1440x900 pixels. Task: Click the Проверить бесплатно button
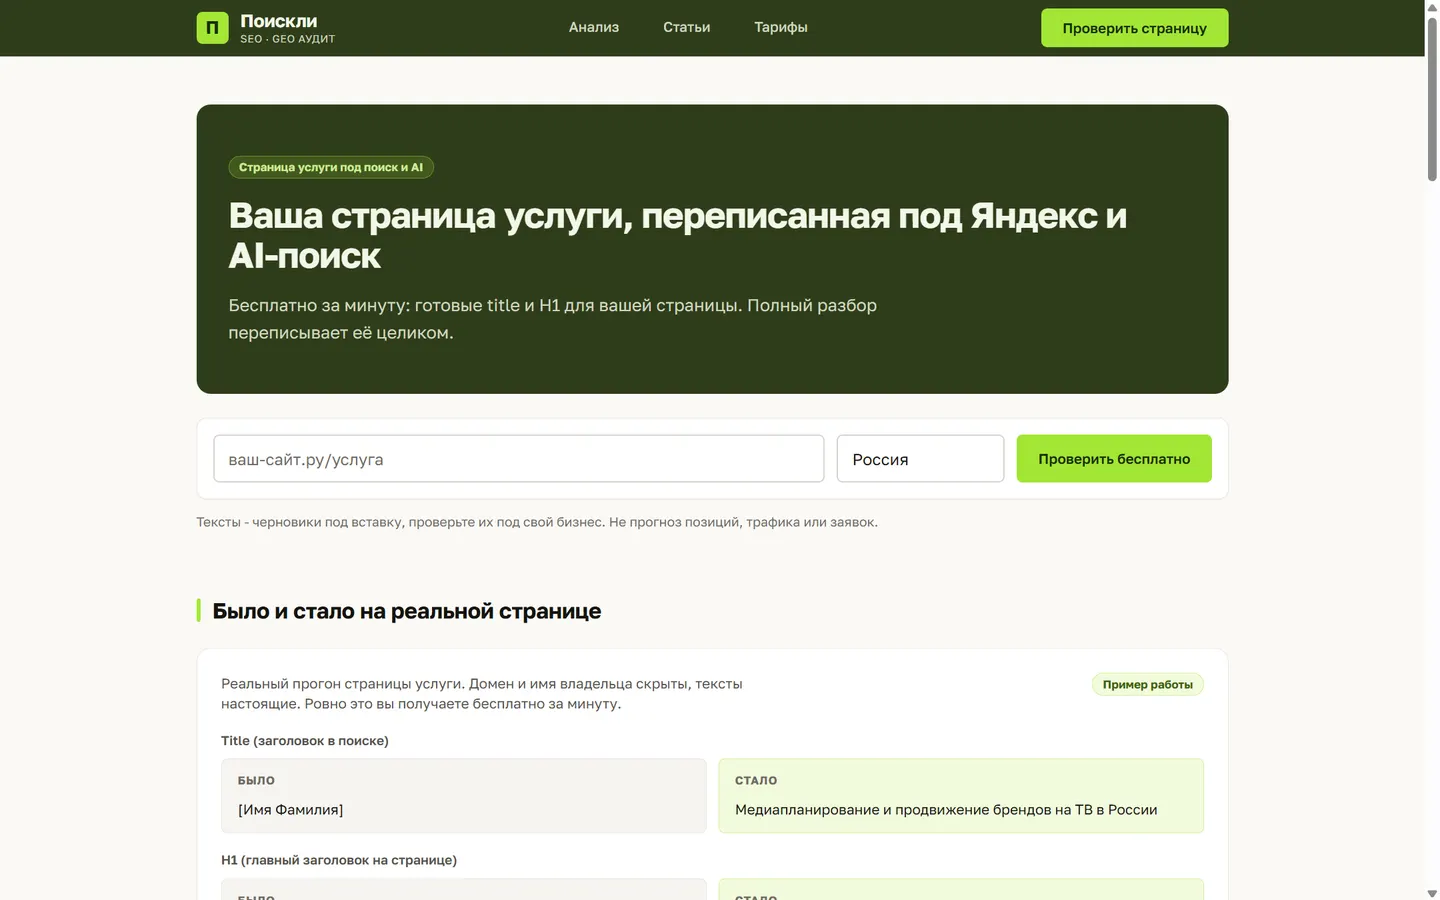tap(1114, 459)
